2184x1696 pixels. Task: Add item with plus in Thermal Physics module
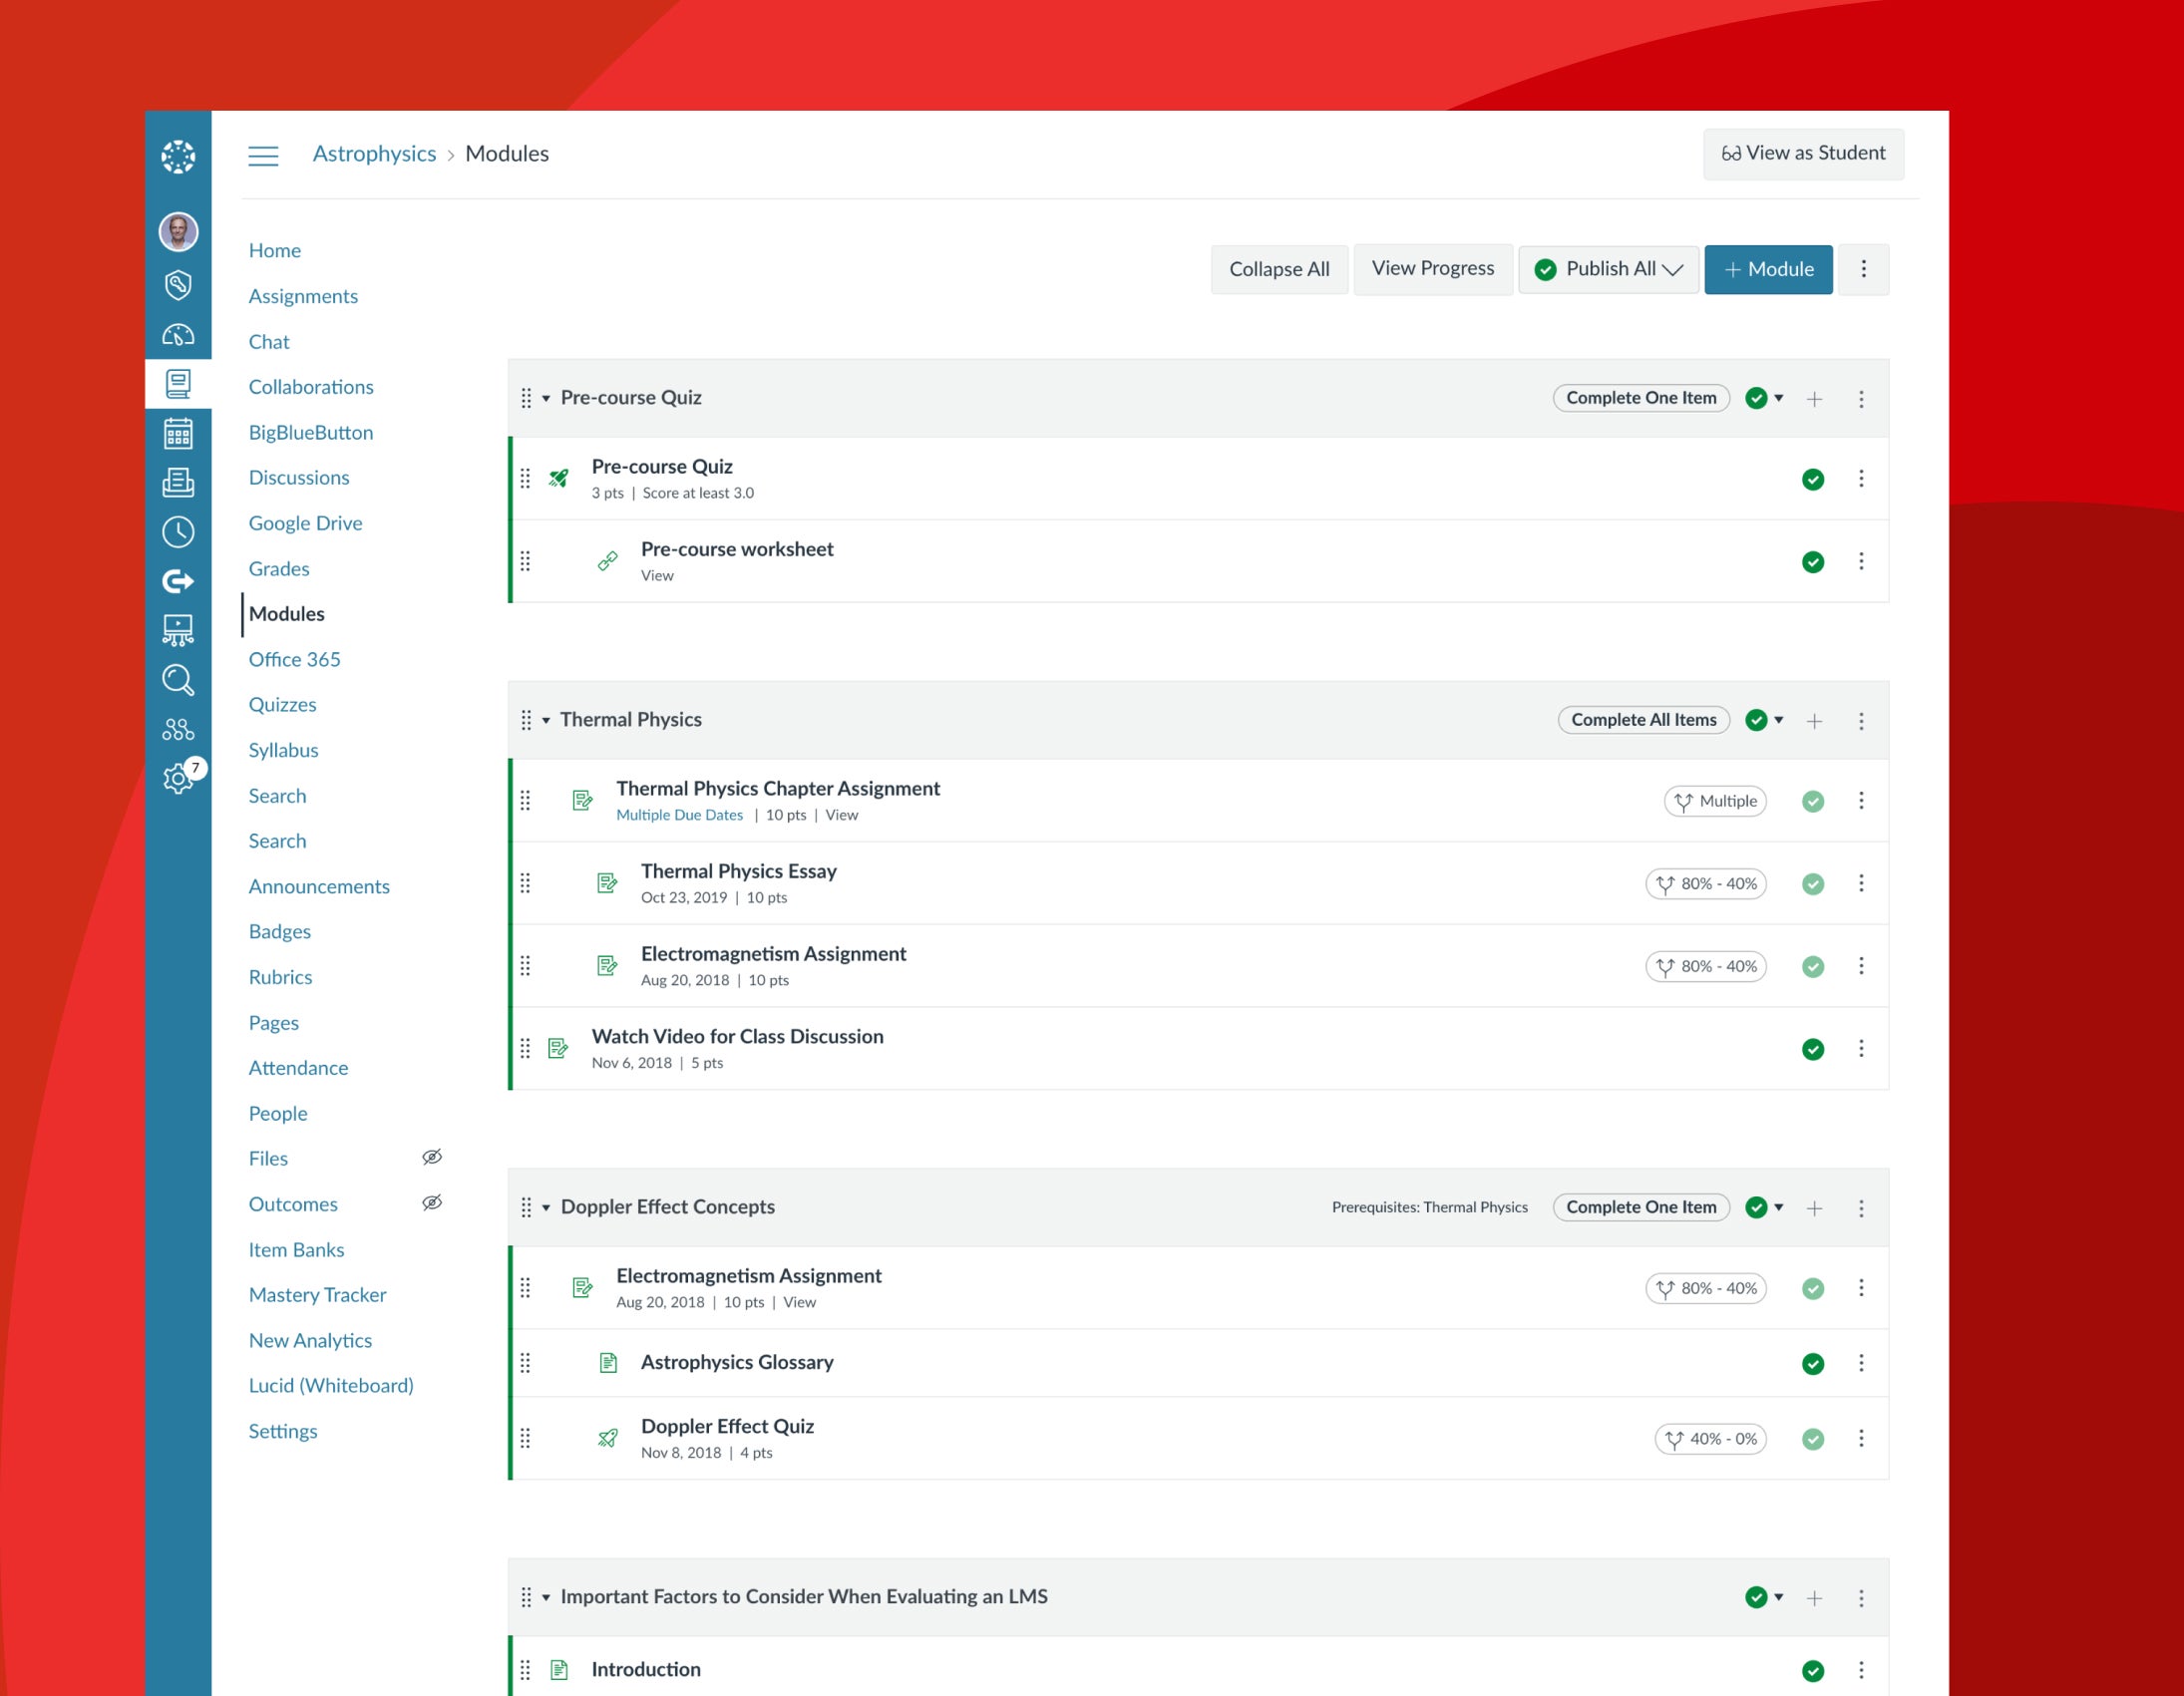pyautogui.click(x=1814, y=721)
